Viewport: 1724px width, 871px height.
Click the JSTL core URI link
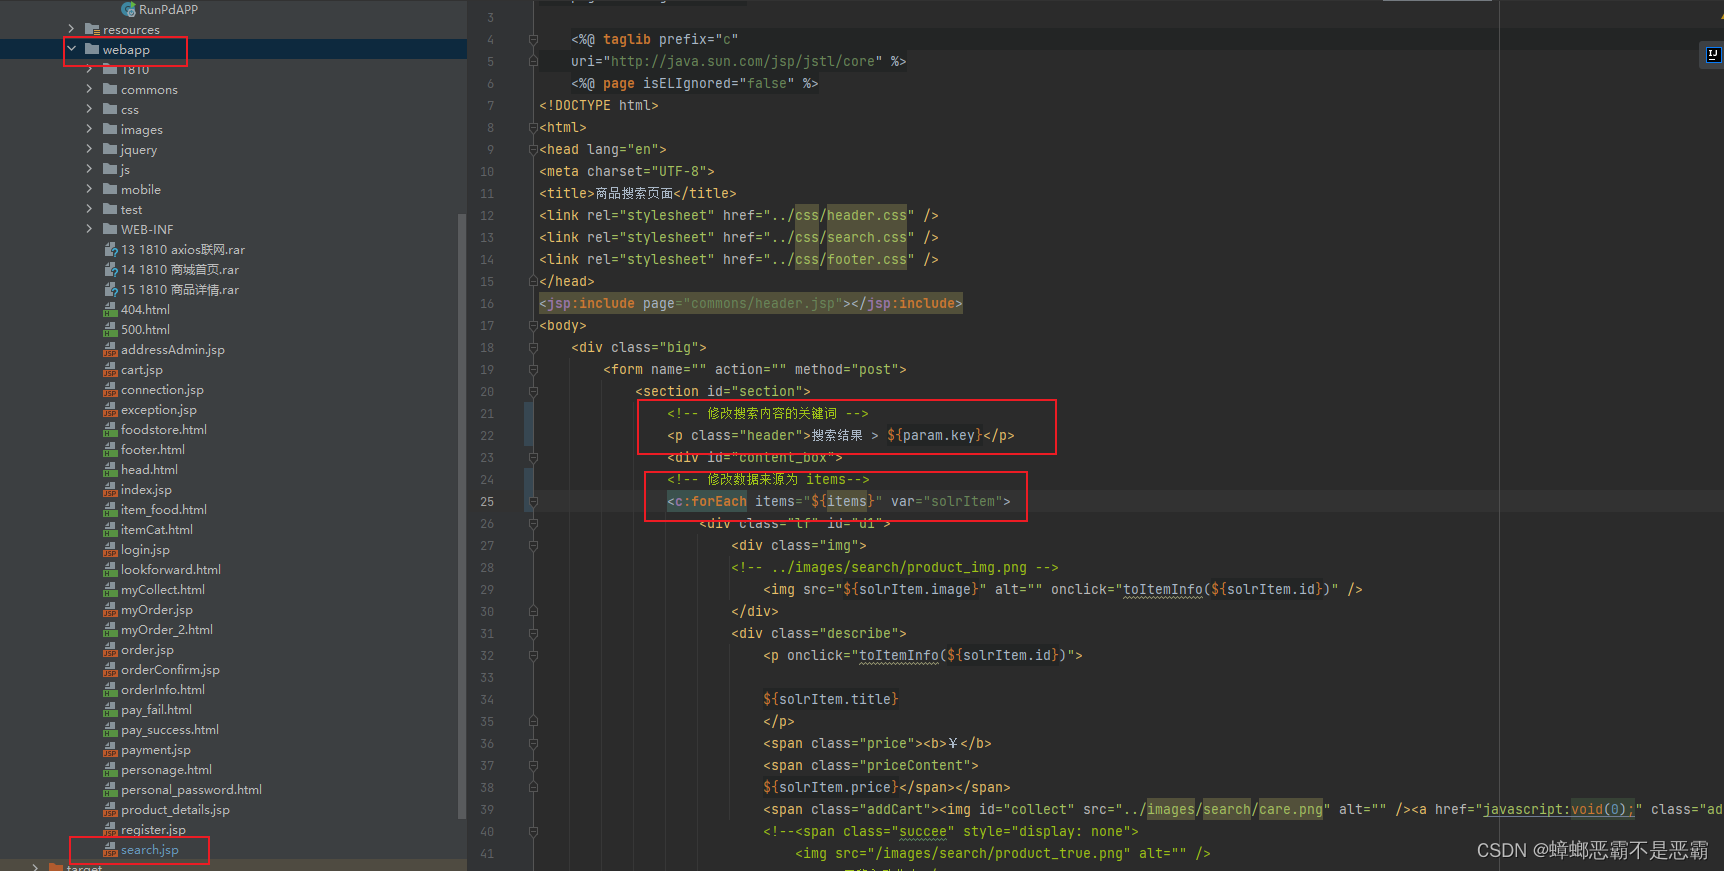(x=743, y=61)
